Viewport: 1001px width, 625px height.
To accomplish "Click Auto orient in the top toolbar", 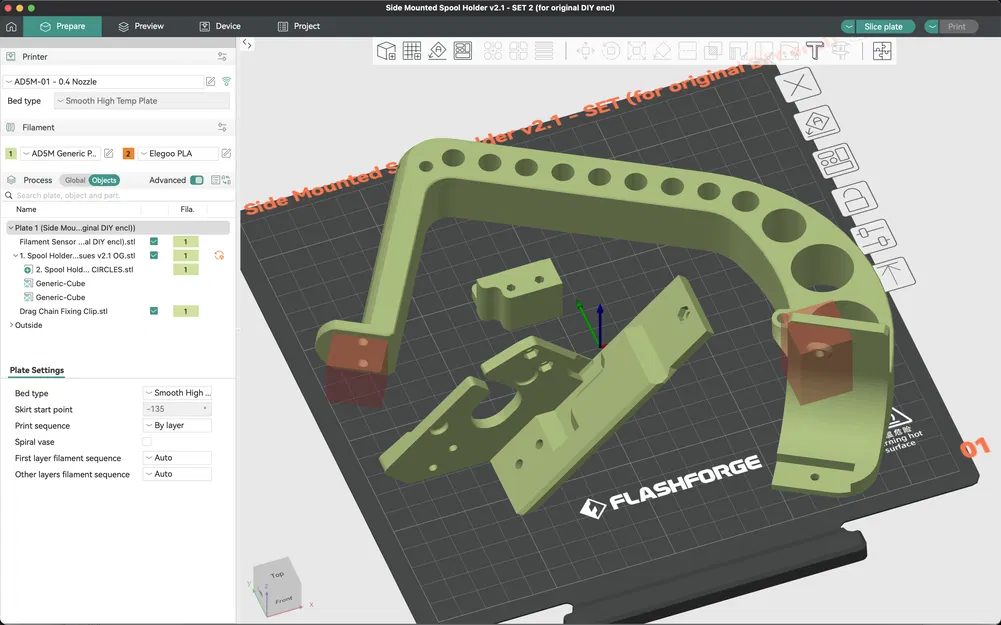I will click(437, 50).
